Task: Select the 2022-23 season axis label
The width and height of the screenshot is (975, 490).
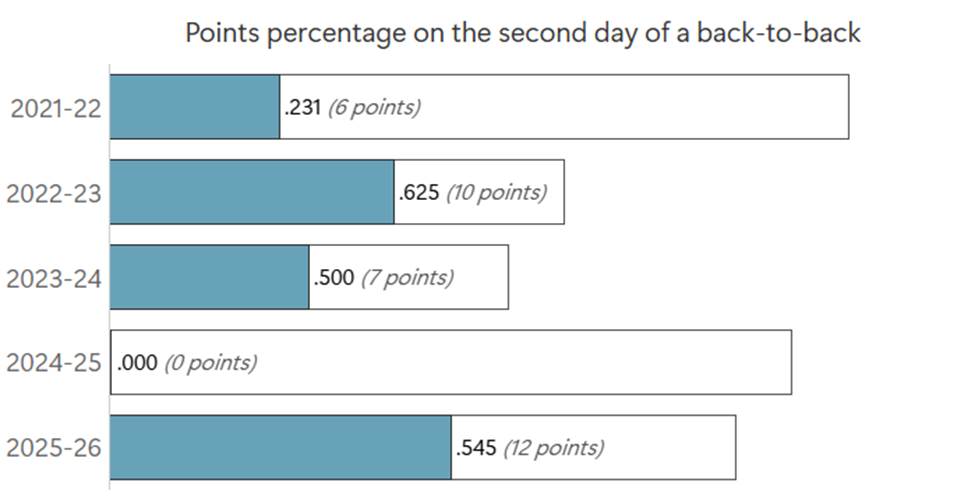Action: coord(55,193)
